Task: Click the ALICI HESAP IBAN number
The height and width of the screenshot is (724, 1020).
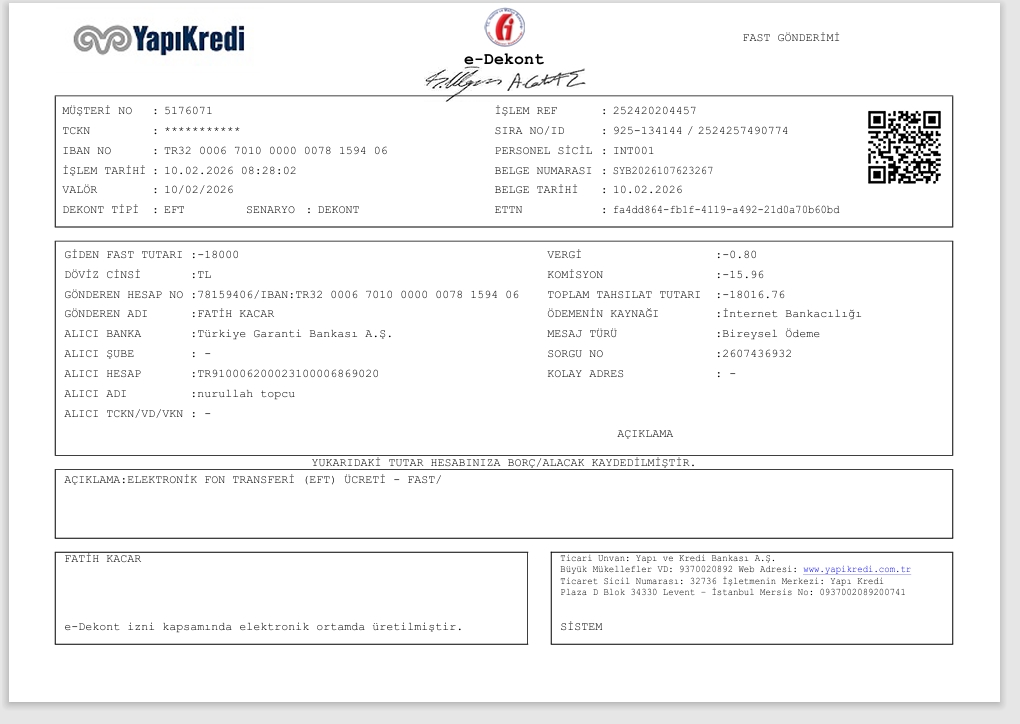Action: 288,374
